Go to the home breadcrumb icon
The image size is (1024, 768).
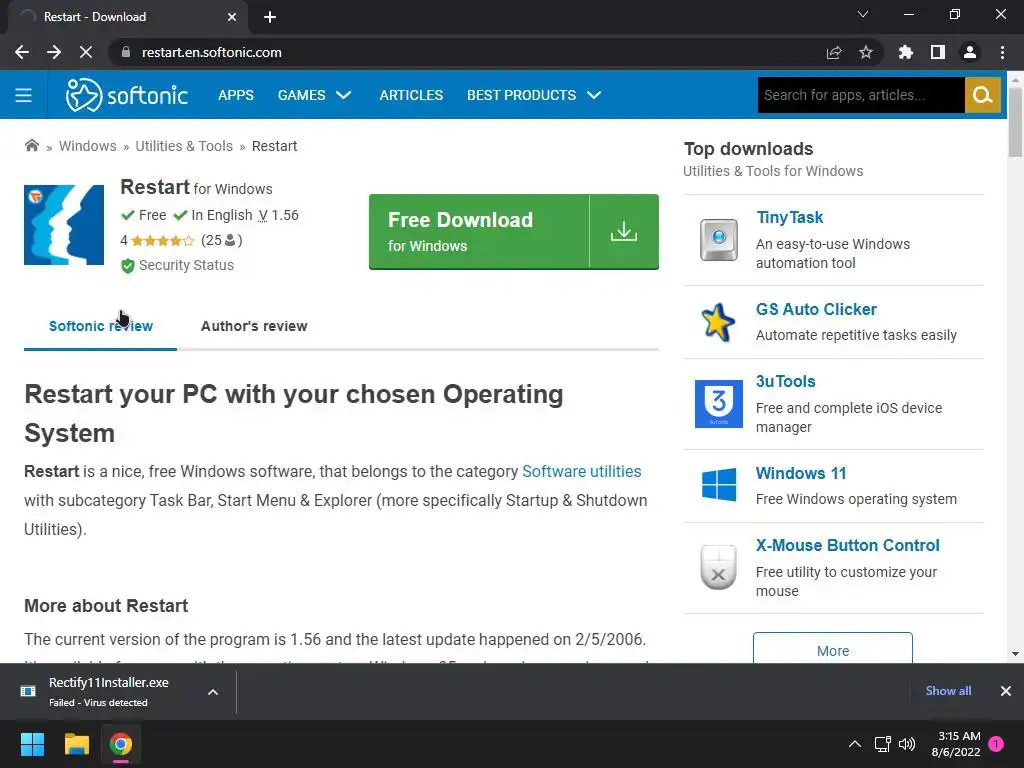coord(31,146)
